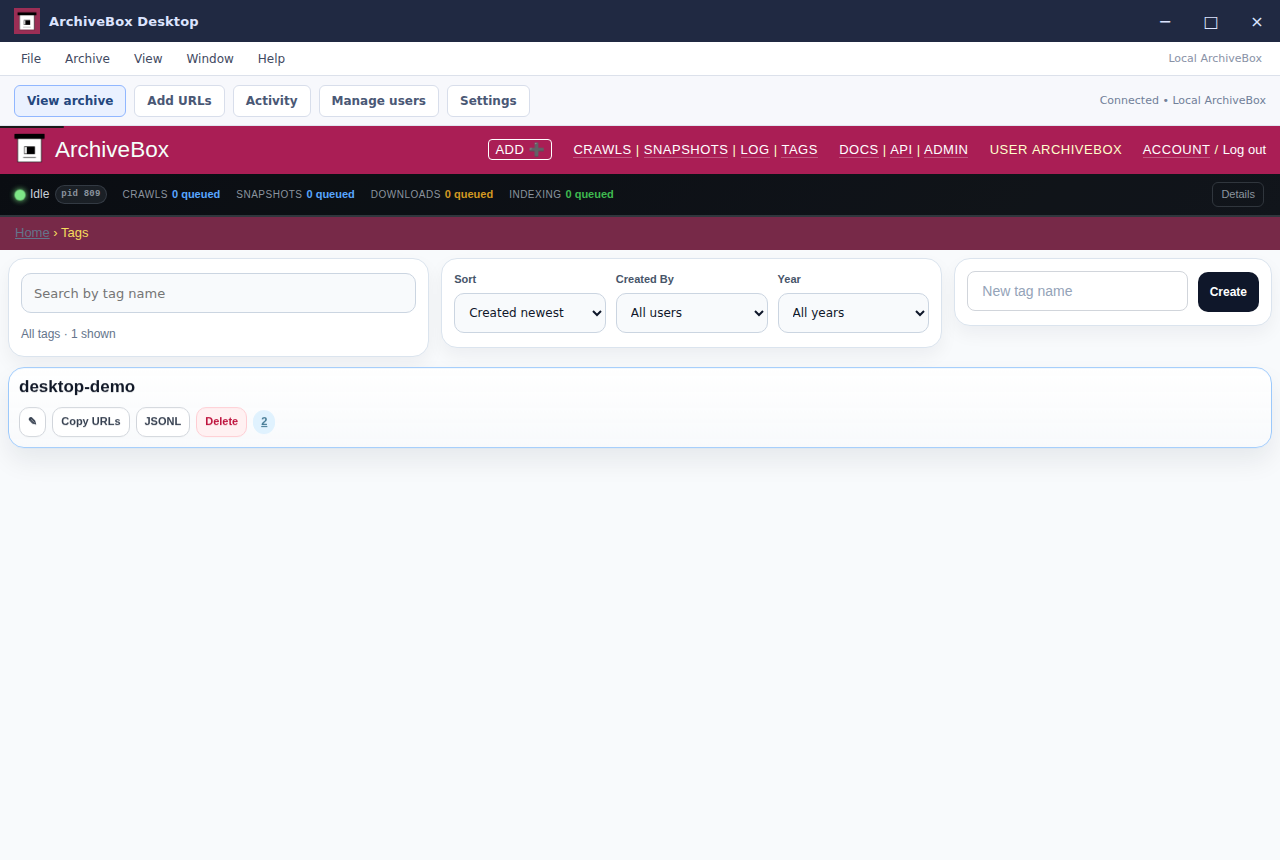Image resolution: width=1280 pixels, height=860 pixels.
Task: Edit the desktop-demo tag with pencil icon
Action: click(x=32, y=422)
